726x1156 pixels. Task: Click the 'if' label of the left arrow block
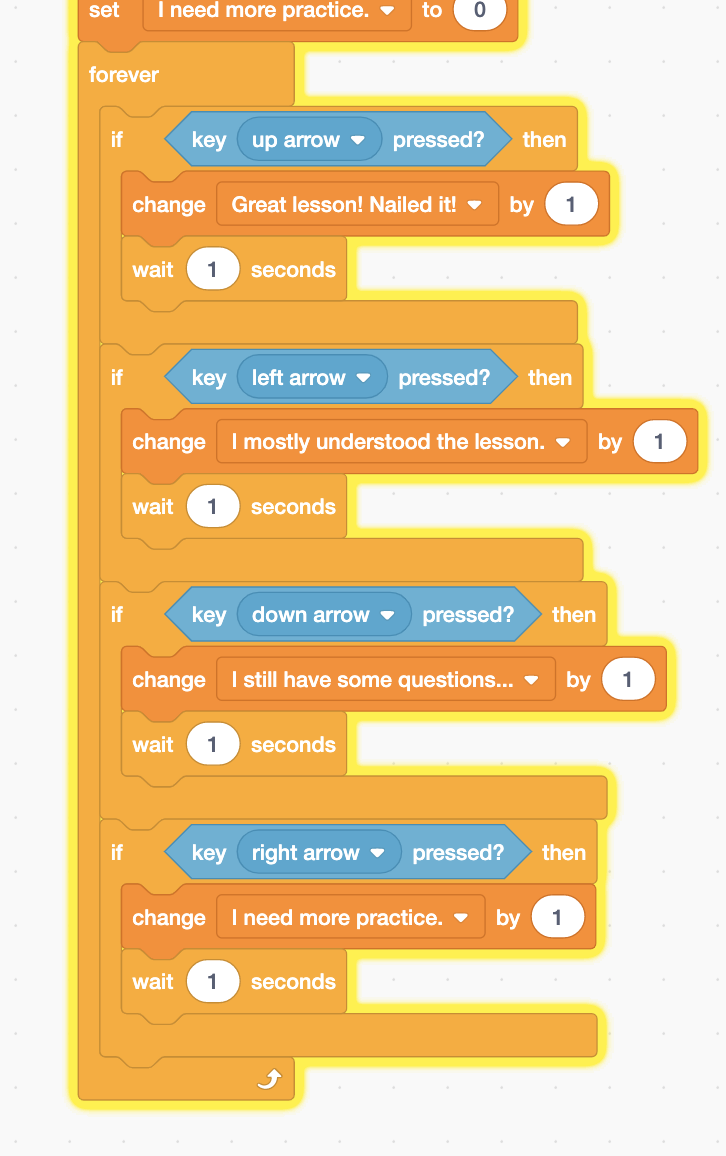[117, 378]
